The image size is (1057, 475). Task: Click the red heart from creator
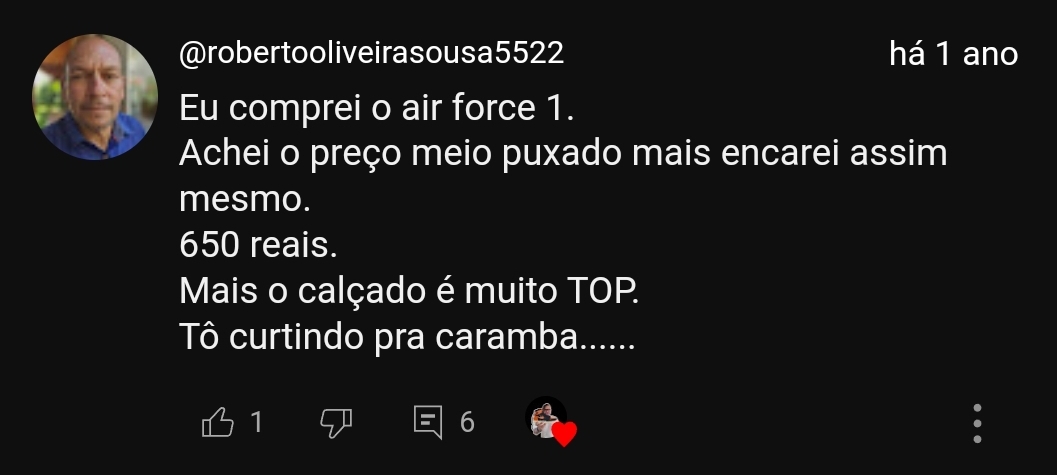click(x=564, y=434)
